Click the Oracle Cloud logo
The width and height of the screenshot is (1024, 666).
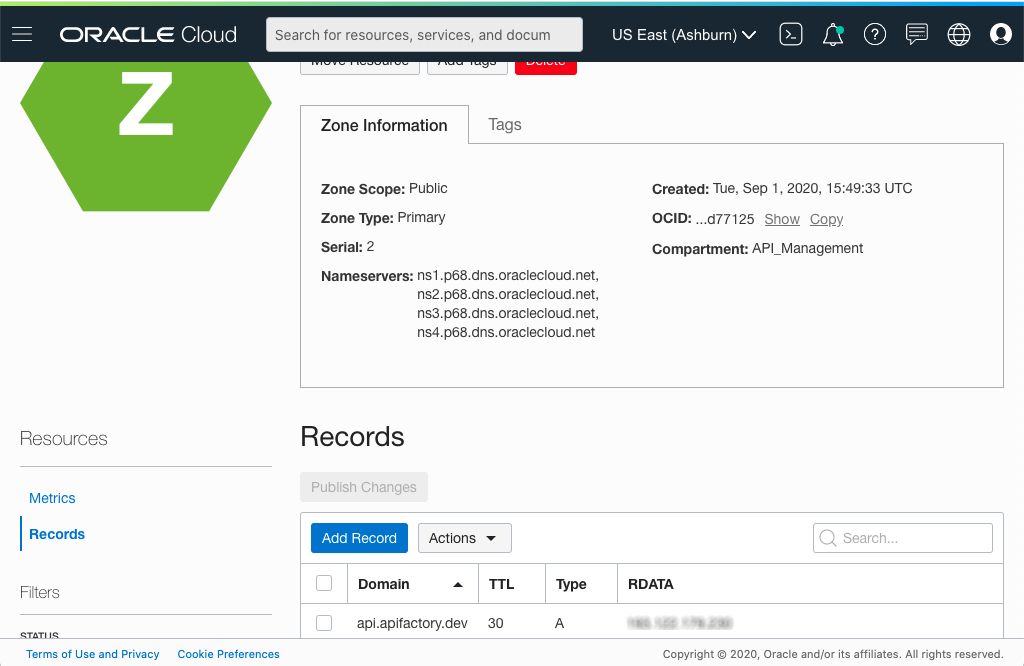click(x=147, y=34)
